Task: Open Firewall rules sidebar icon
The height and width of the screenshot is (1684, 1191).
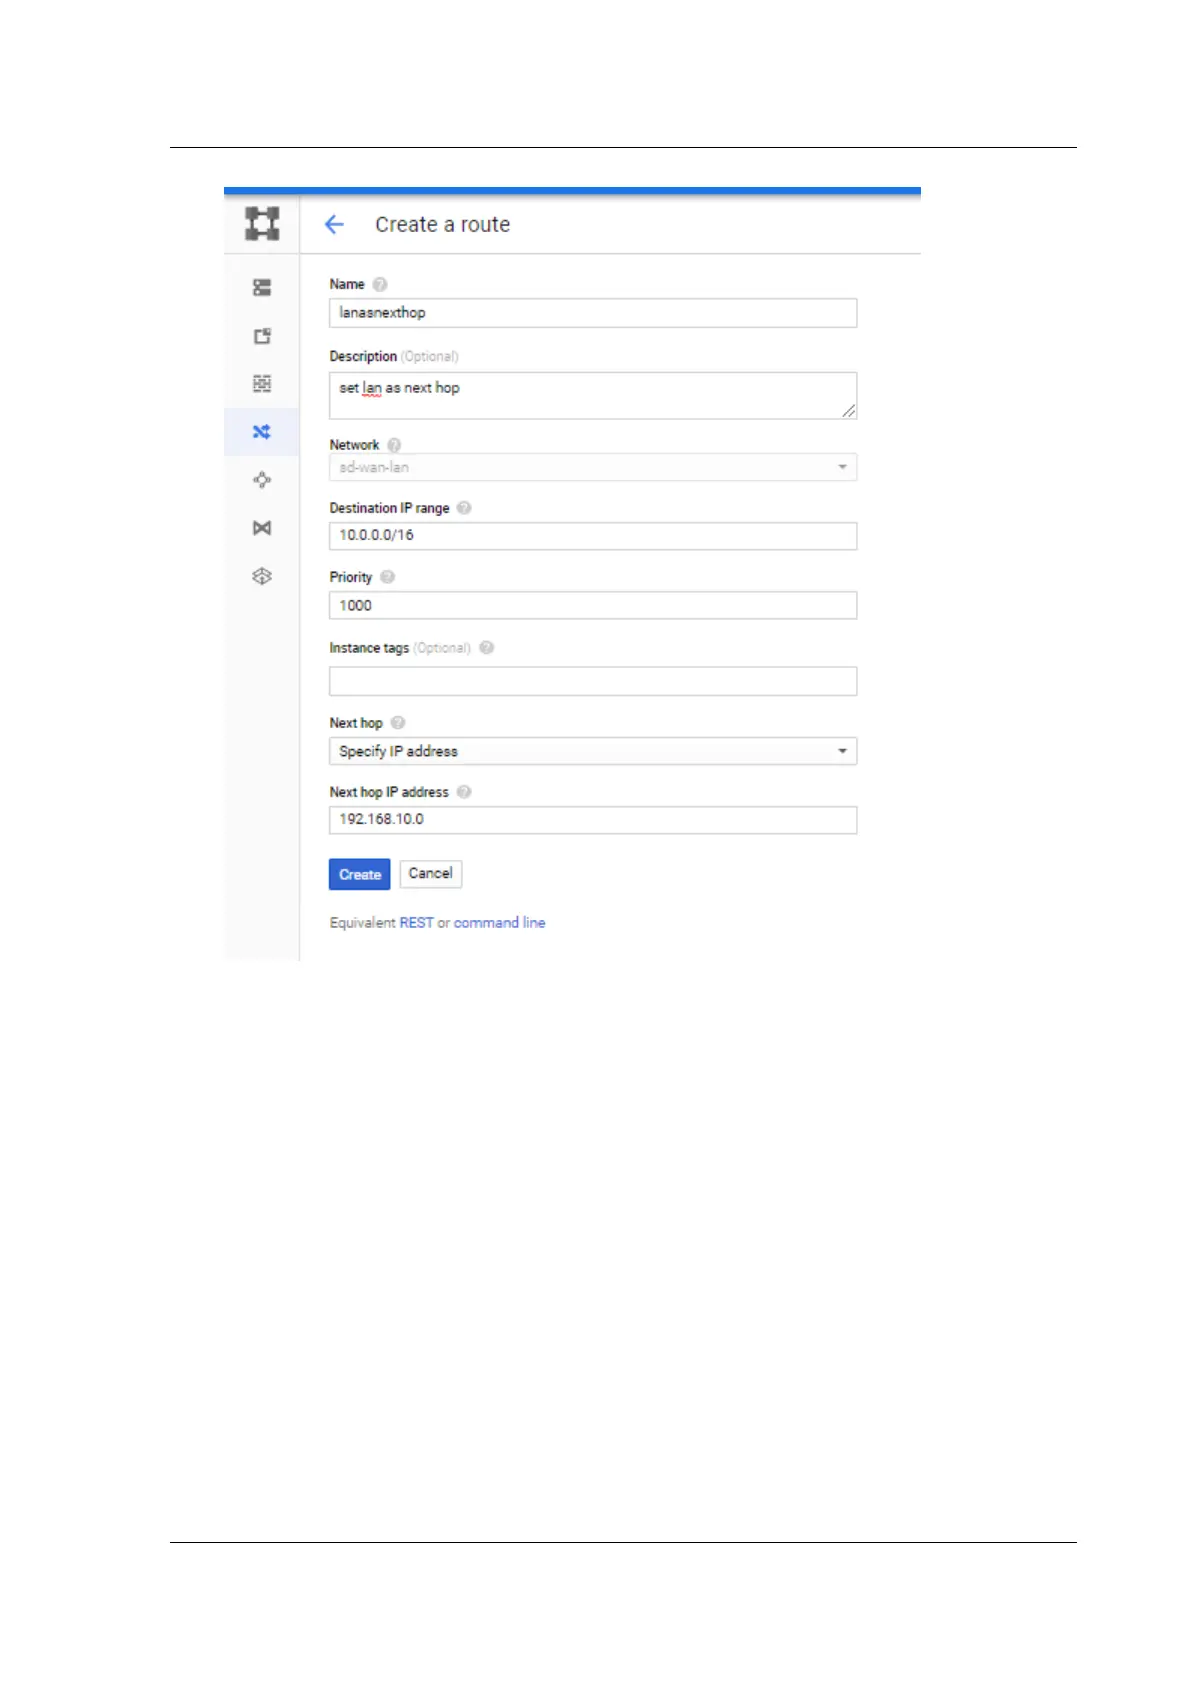Action: [x=262, y=384]
